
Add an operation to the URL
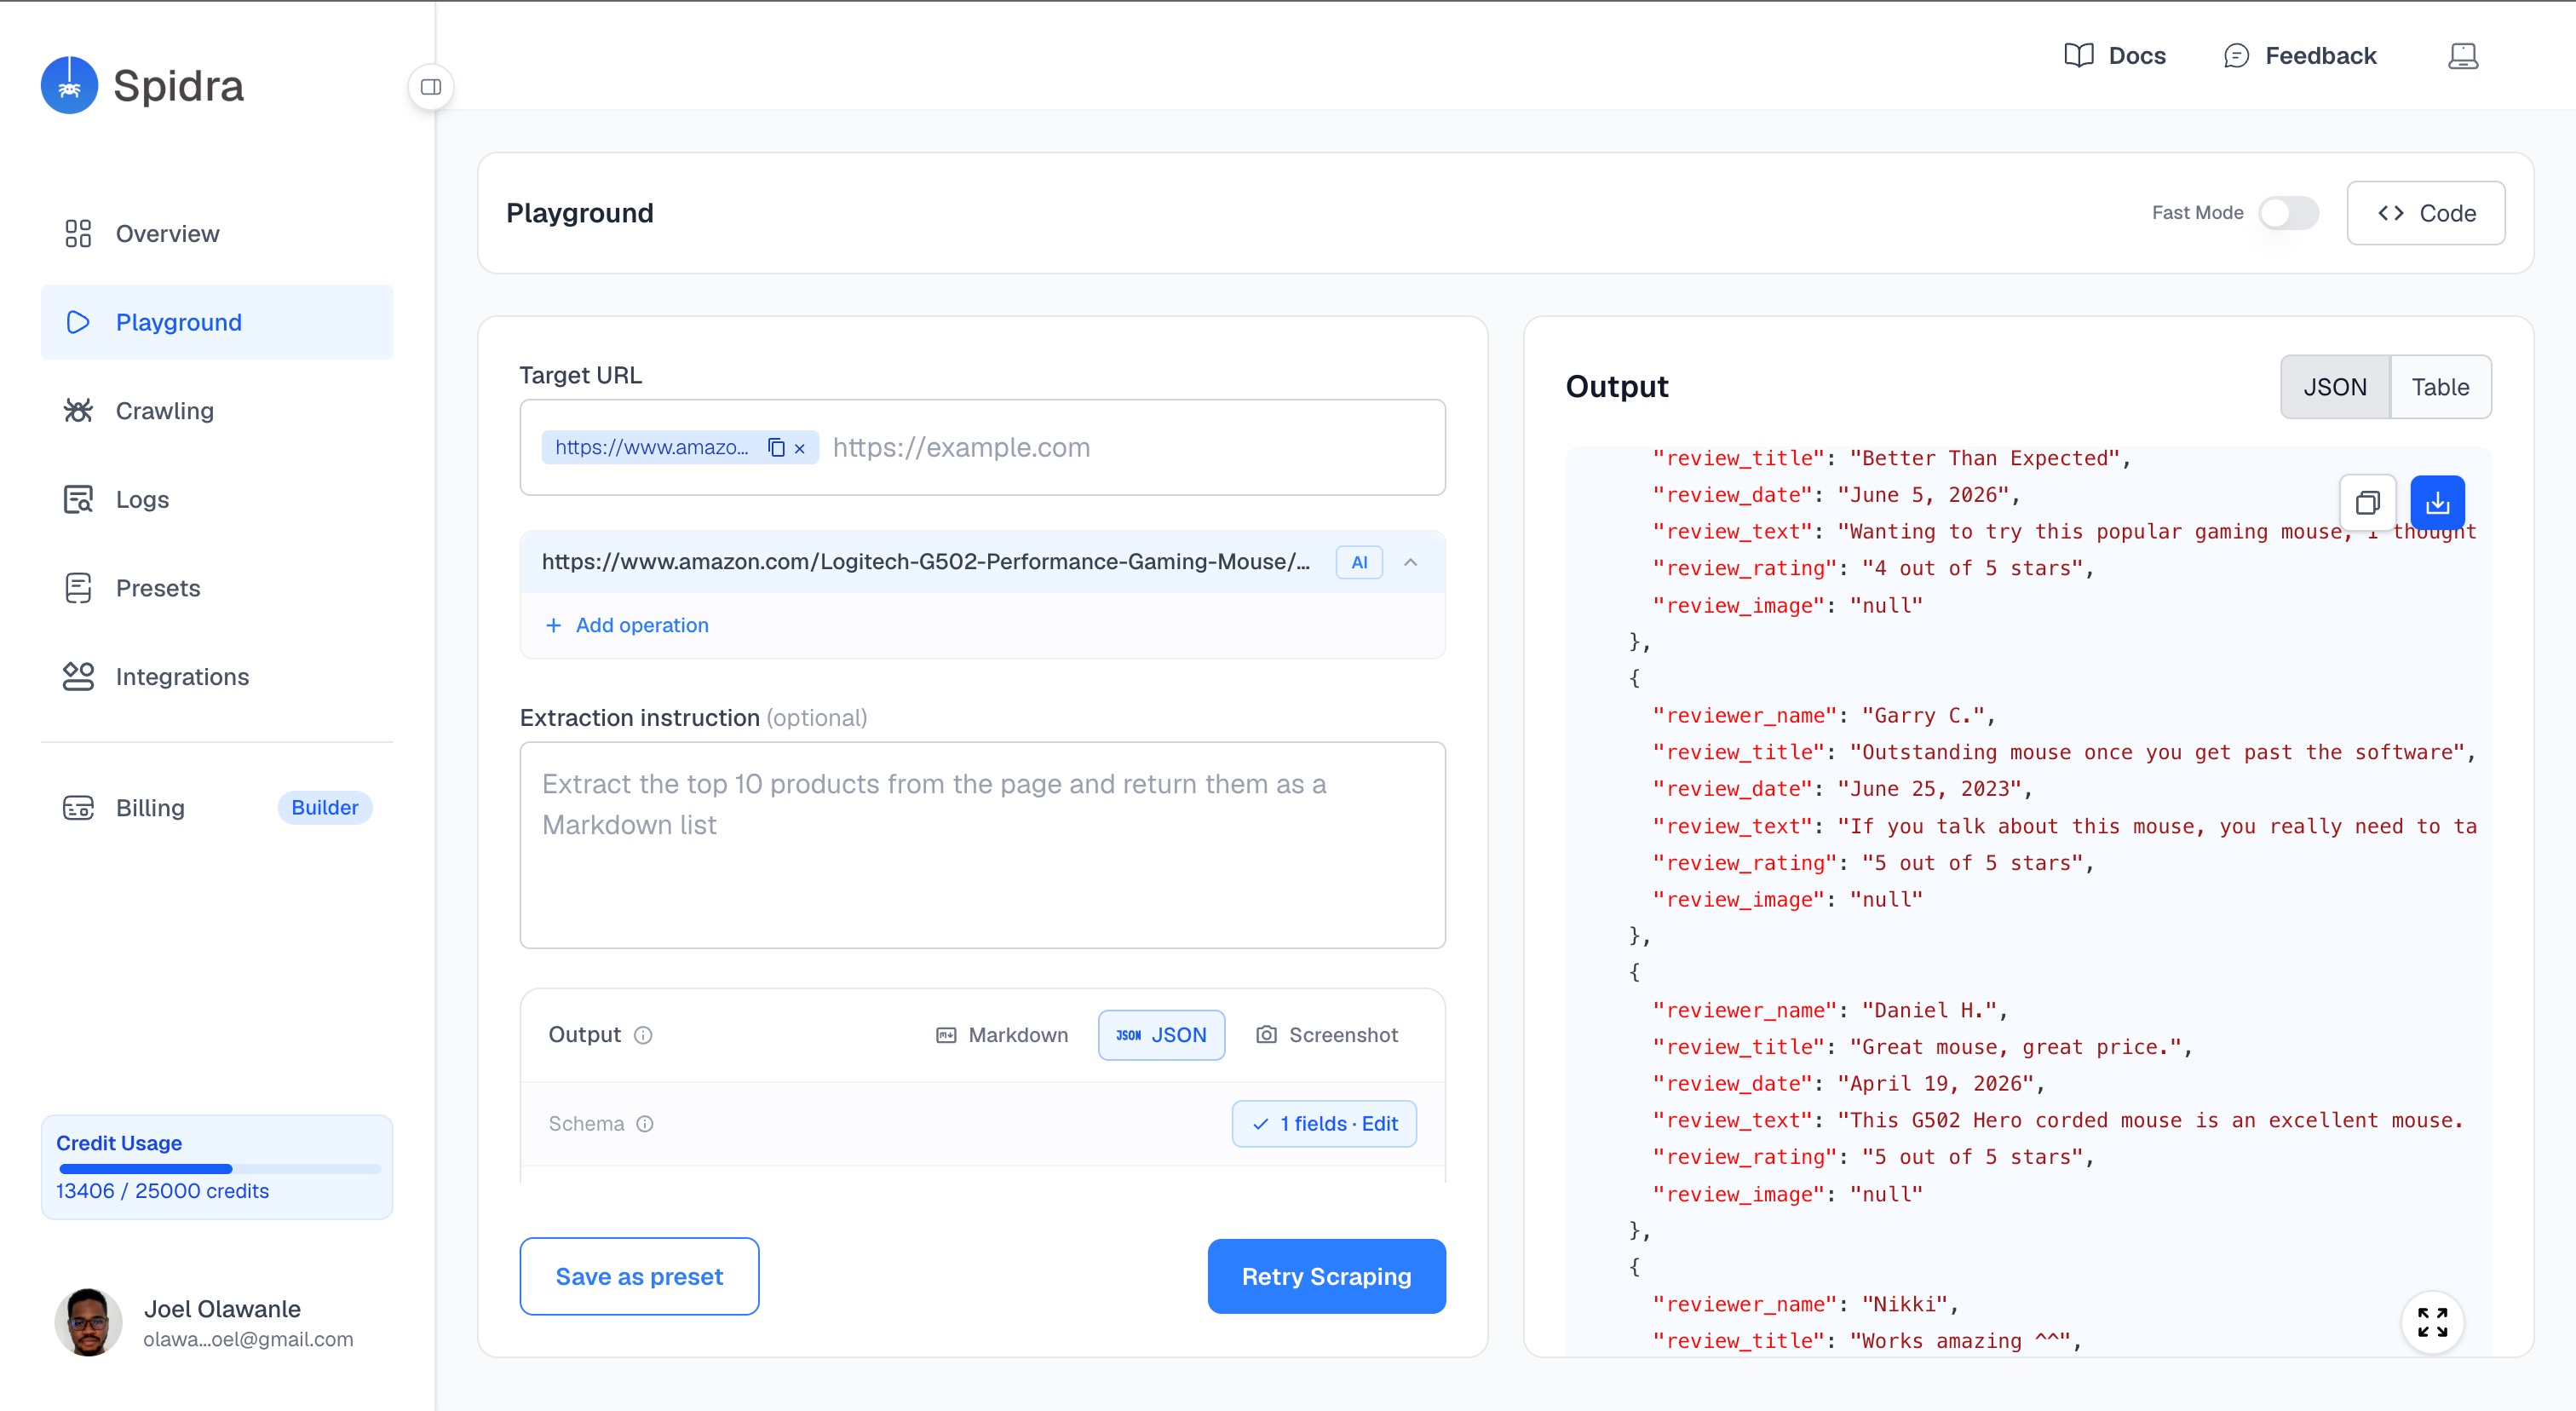[x=627, y=626]
